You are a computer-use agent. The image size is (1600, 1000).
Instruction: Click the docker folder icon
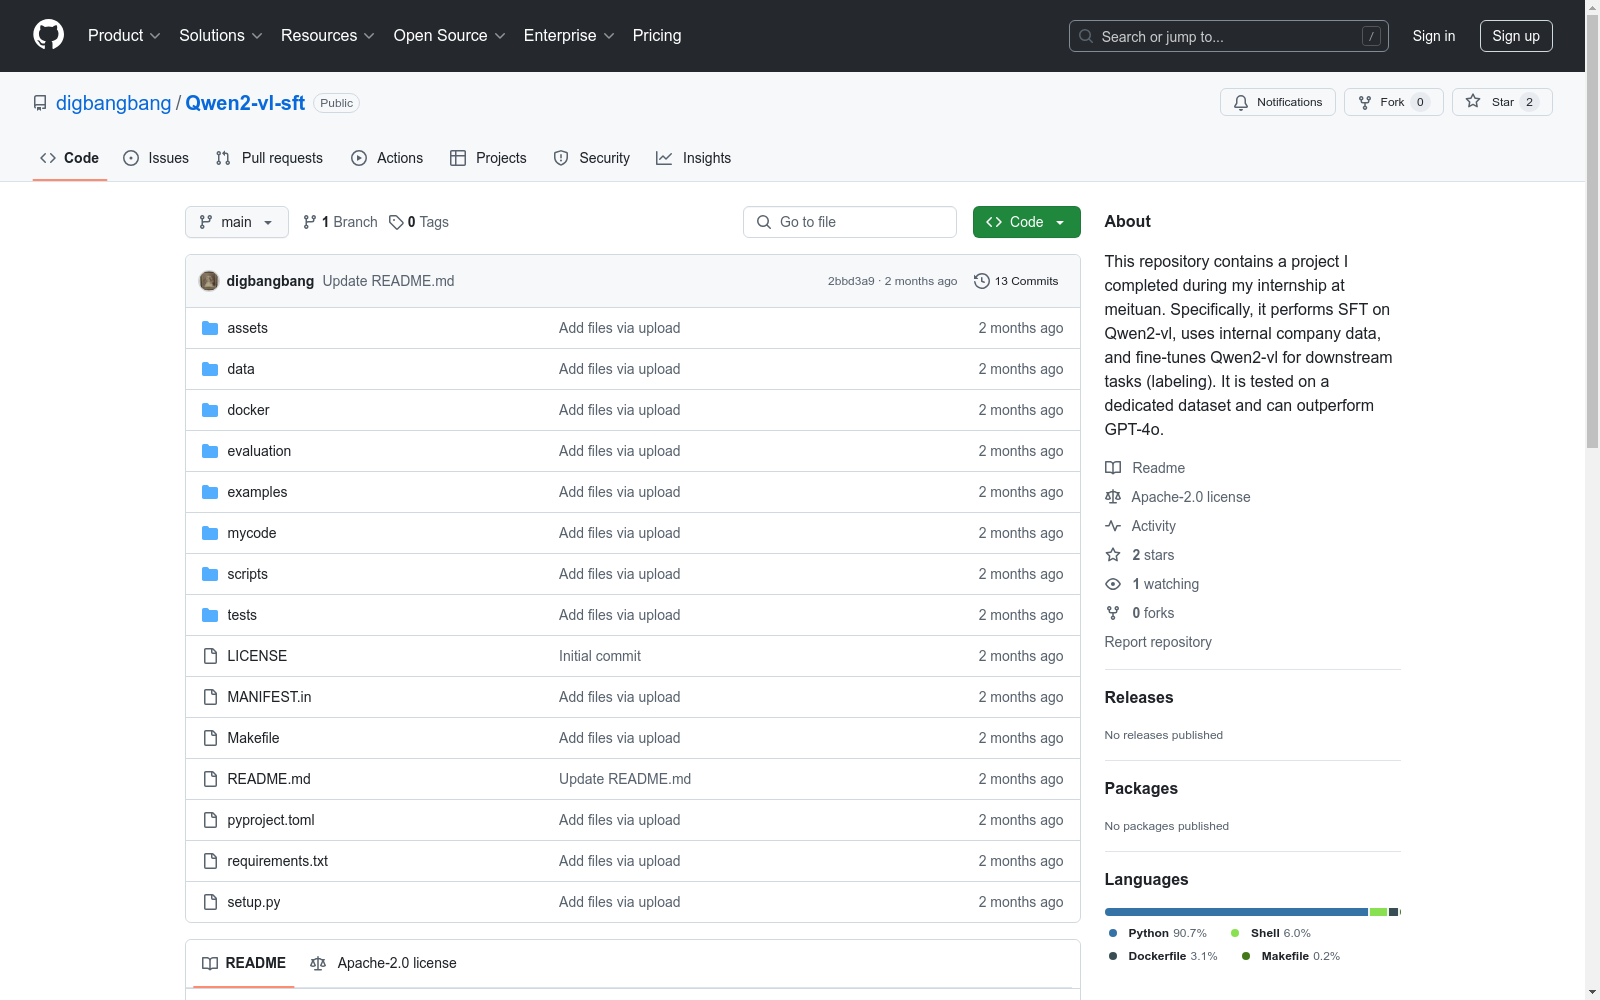pyautogui.click(x=210, y=410)
